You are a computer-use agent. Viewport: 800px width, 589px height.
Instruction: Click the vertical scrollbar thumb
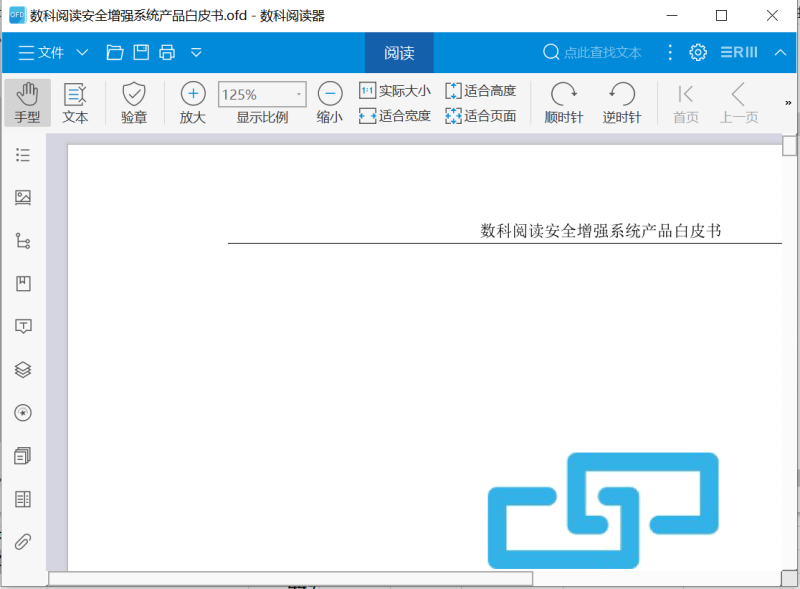point(789,145)
